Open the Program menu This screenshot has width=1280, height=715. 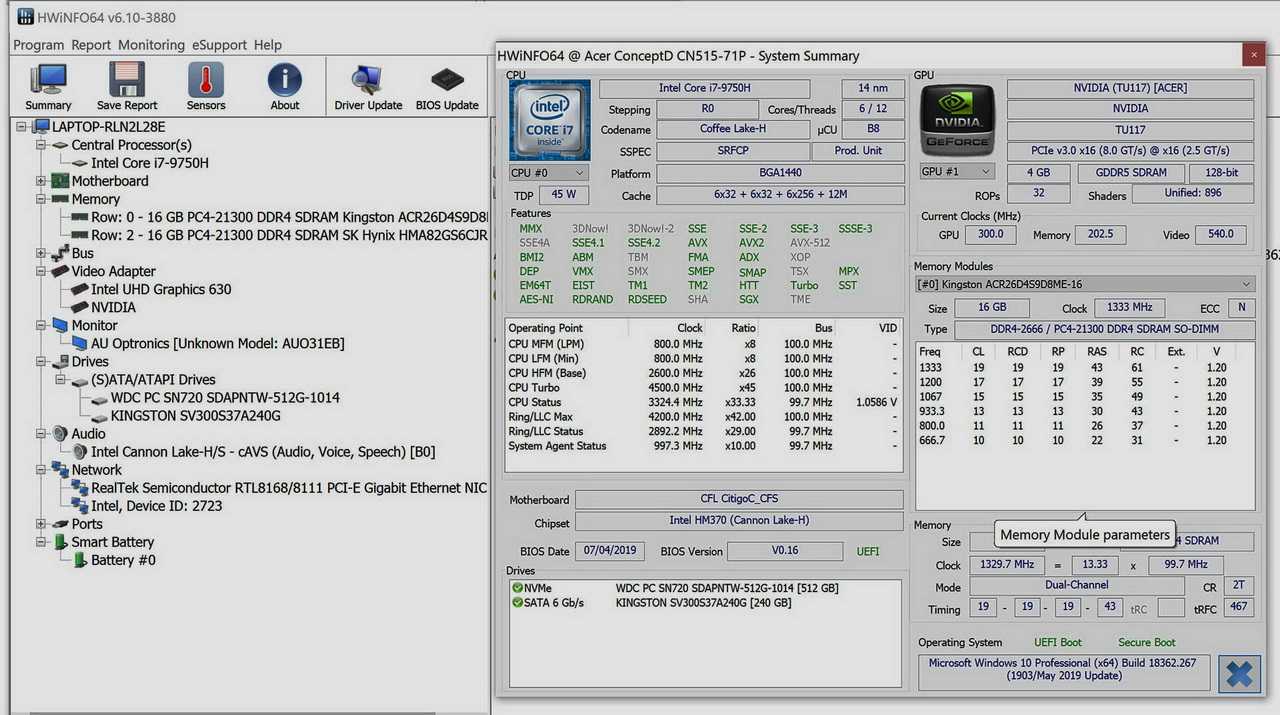(38, 45)
